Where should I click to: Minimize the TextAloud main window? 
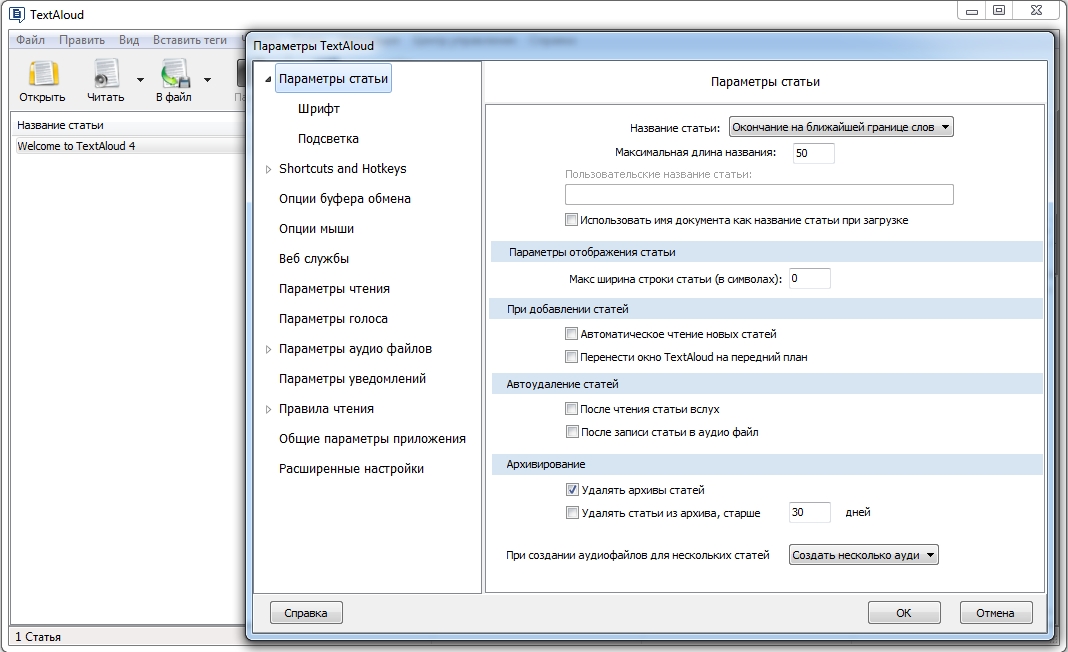971,10
